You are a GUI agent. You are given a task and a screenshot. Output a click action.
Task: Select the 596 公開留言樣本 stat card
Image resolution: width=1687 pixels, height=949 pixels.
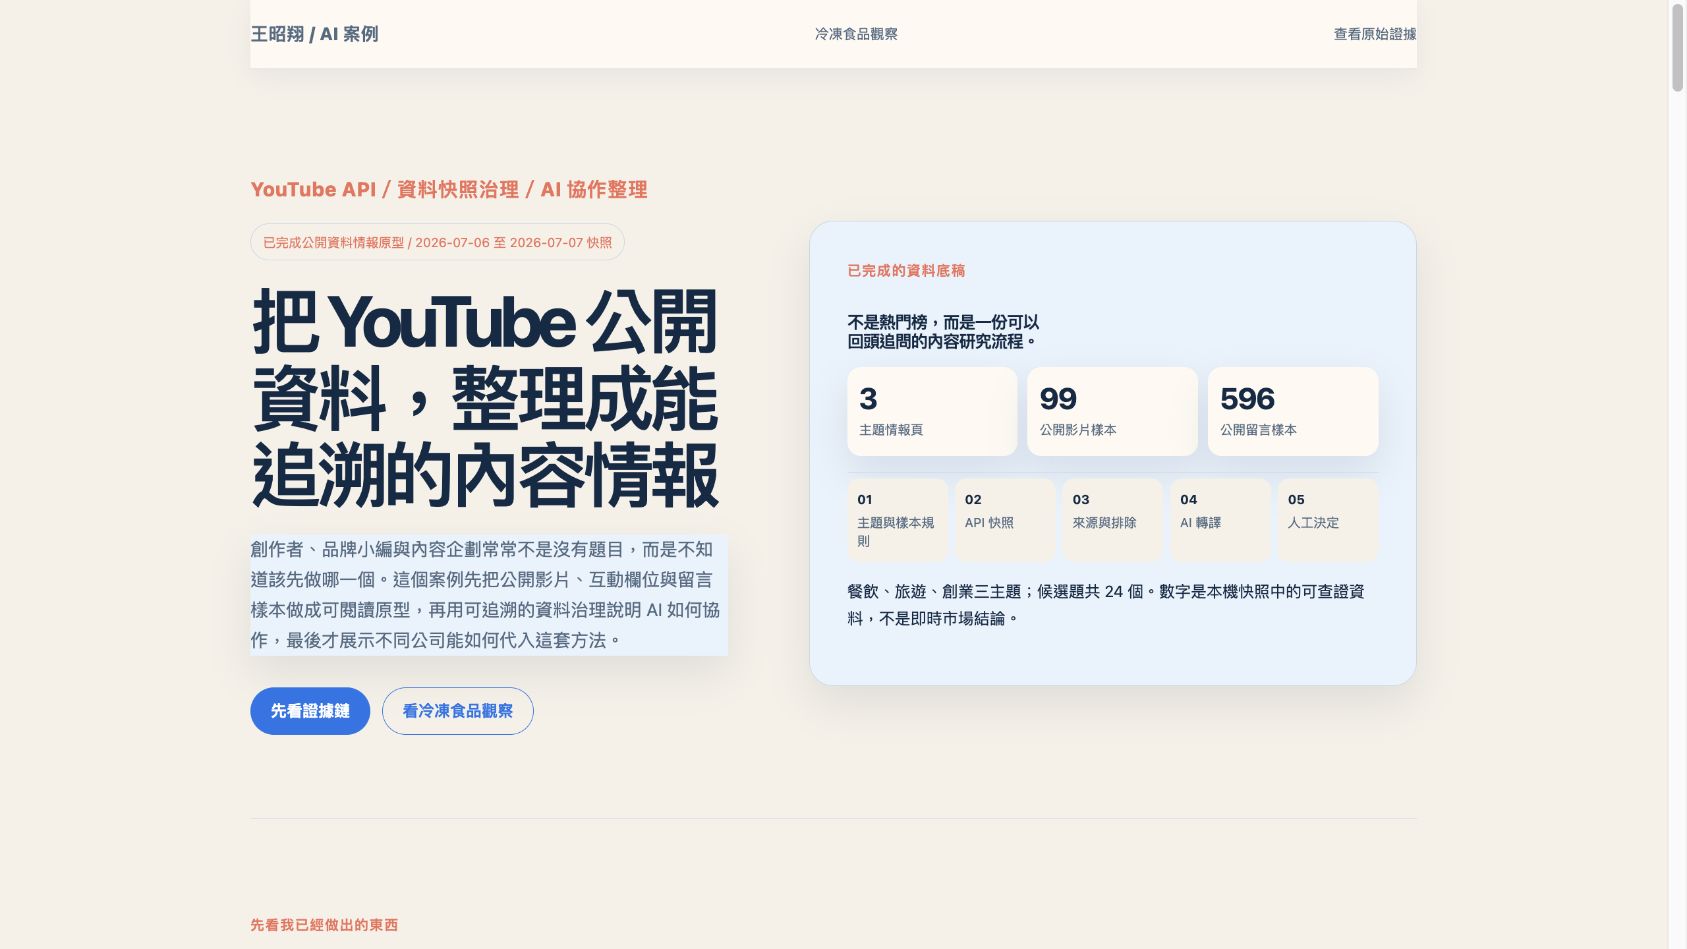click(1293, 411)
